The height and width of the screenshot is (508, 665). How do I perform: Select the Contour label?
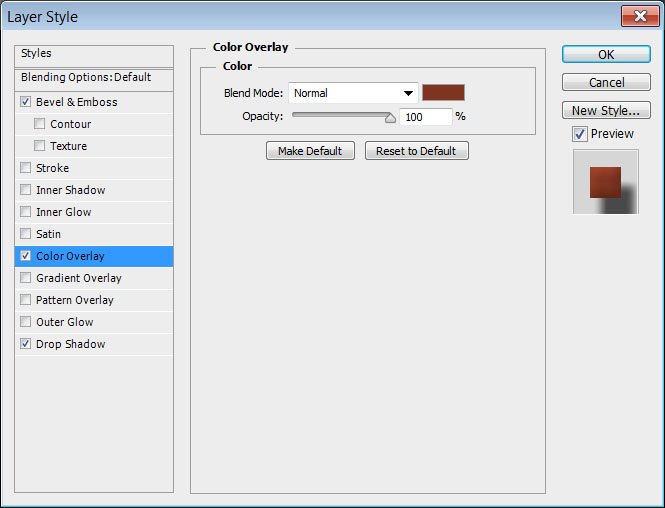tap(70, 124)
